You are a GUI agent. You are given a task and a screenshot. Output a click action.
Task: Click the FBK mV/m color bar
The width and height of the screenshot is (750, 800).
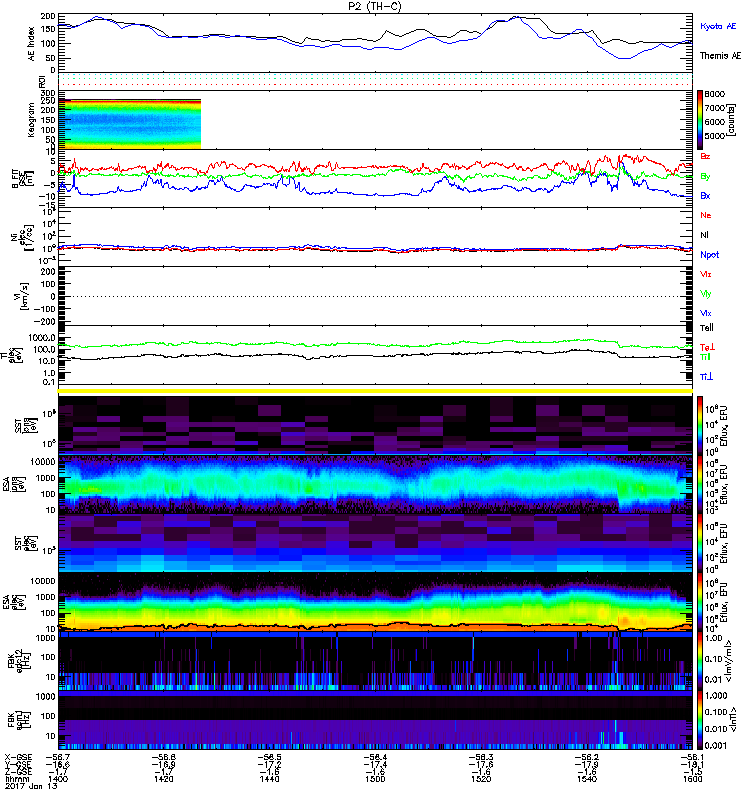[699, 661]
